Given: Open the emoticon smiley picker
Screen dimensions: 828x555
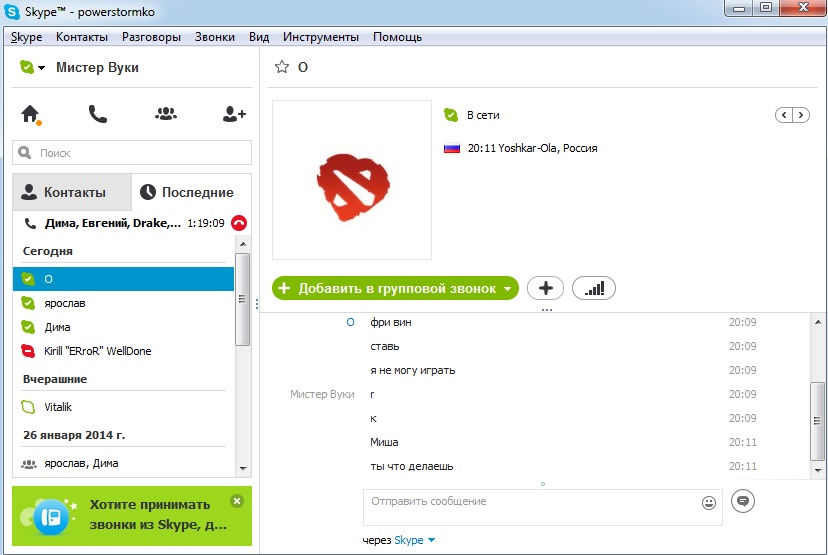Looking at the screenshot, I should (709, 503).
